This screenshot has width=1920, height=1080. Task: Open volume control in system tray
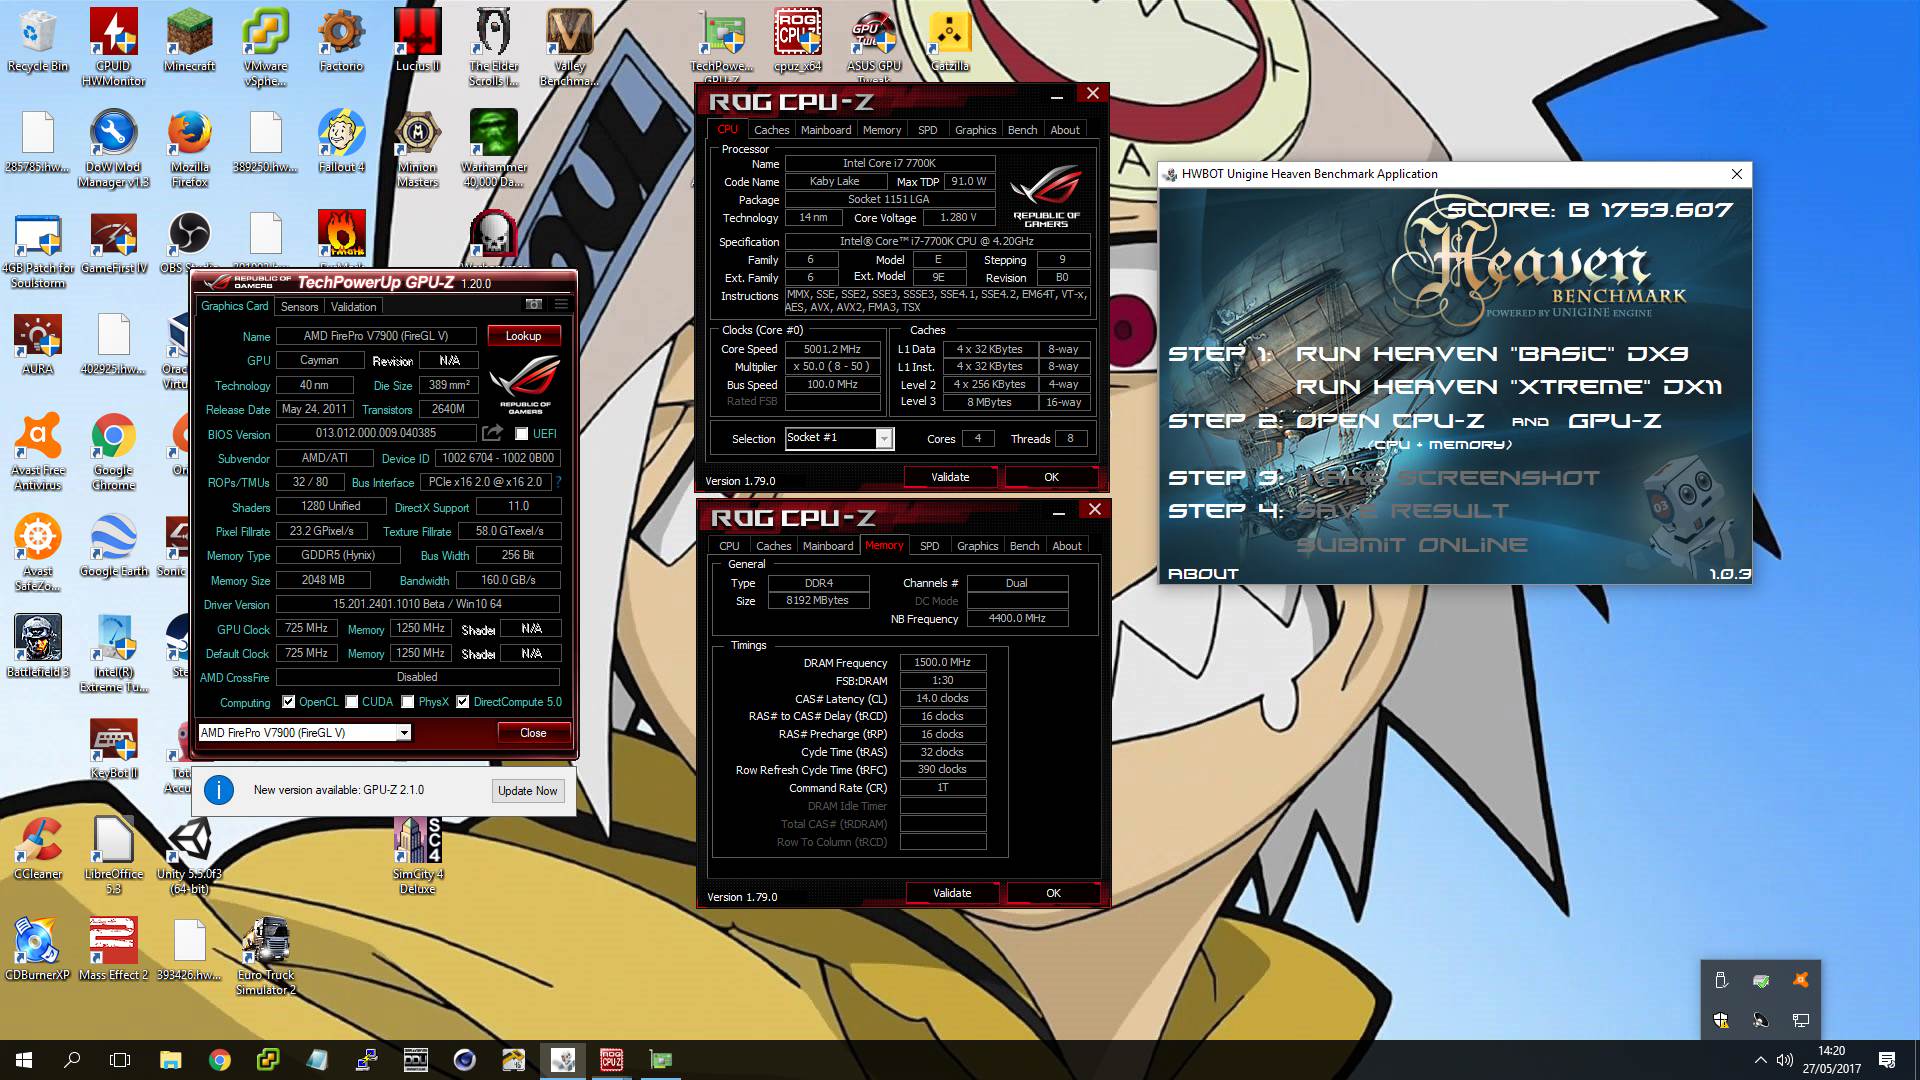click(x=1785, y=1060)
